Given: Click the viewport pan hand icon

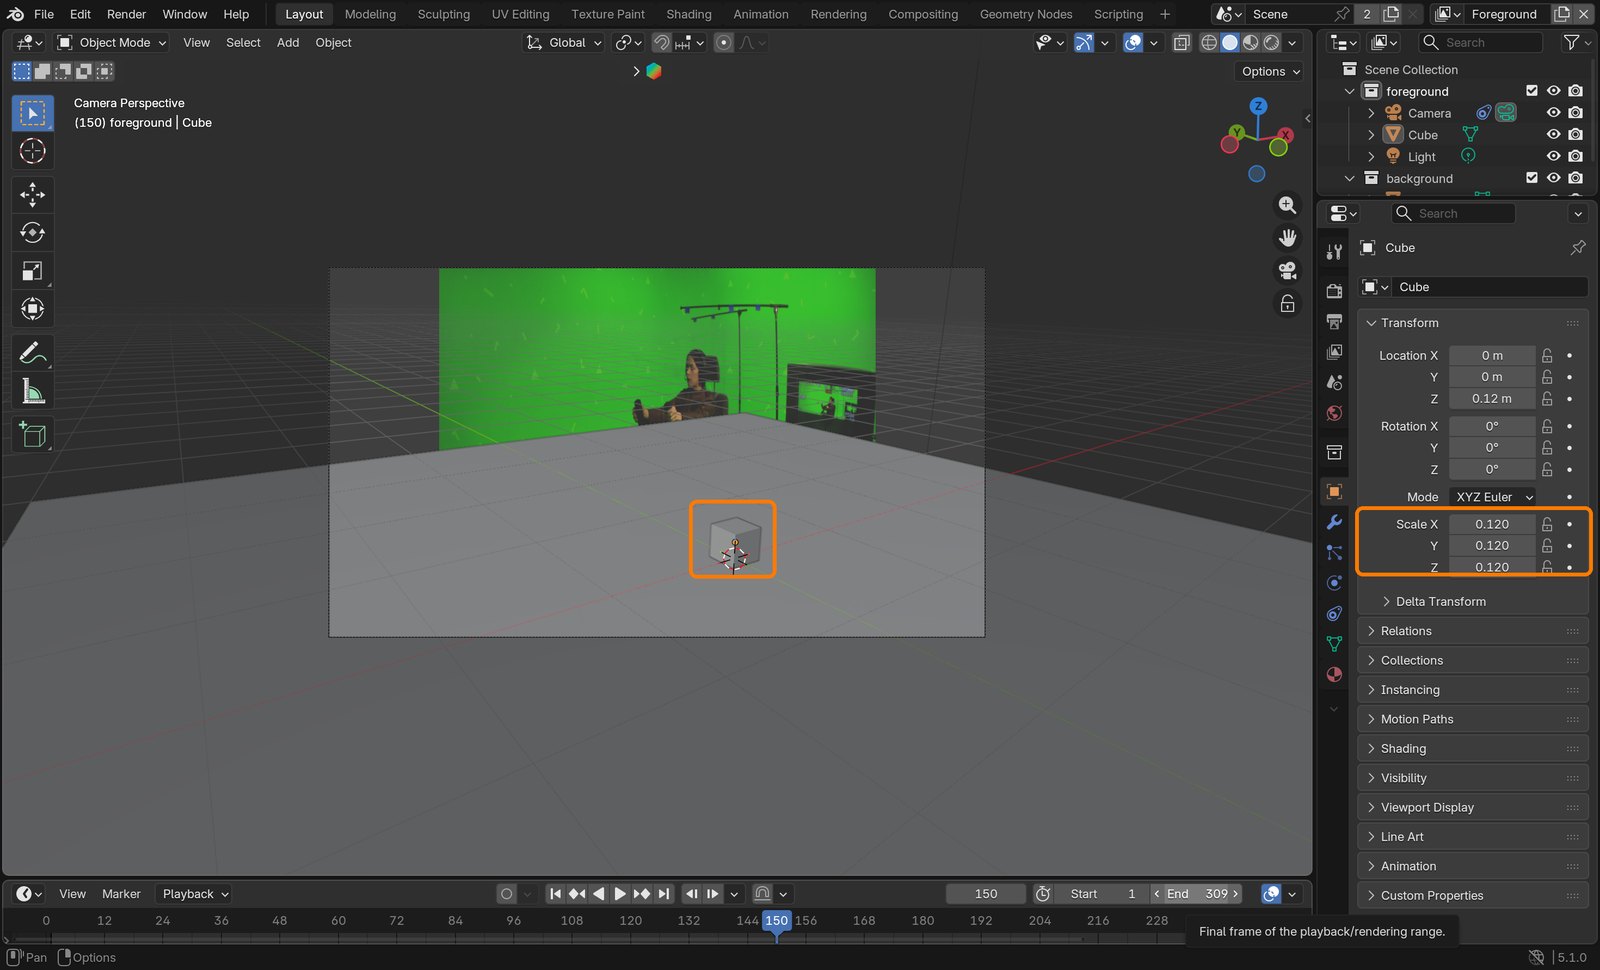Looking at the screenshot, I should coord(1287,238).
